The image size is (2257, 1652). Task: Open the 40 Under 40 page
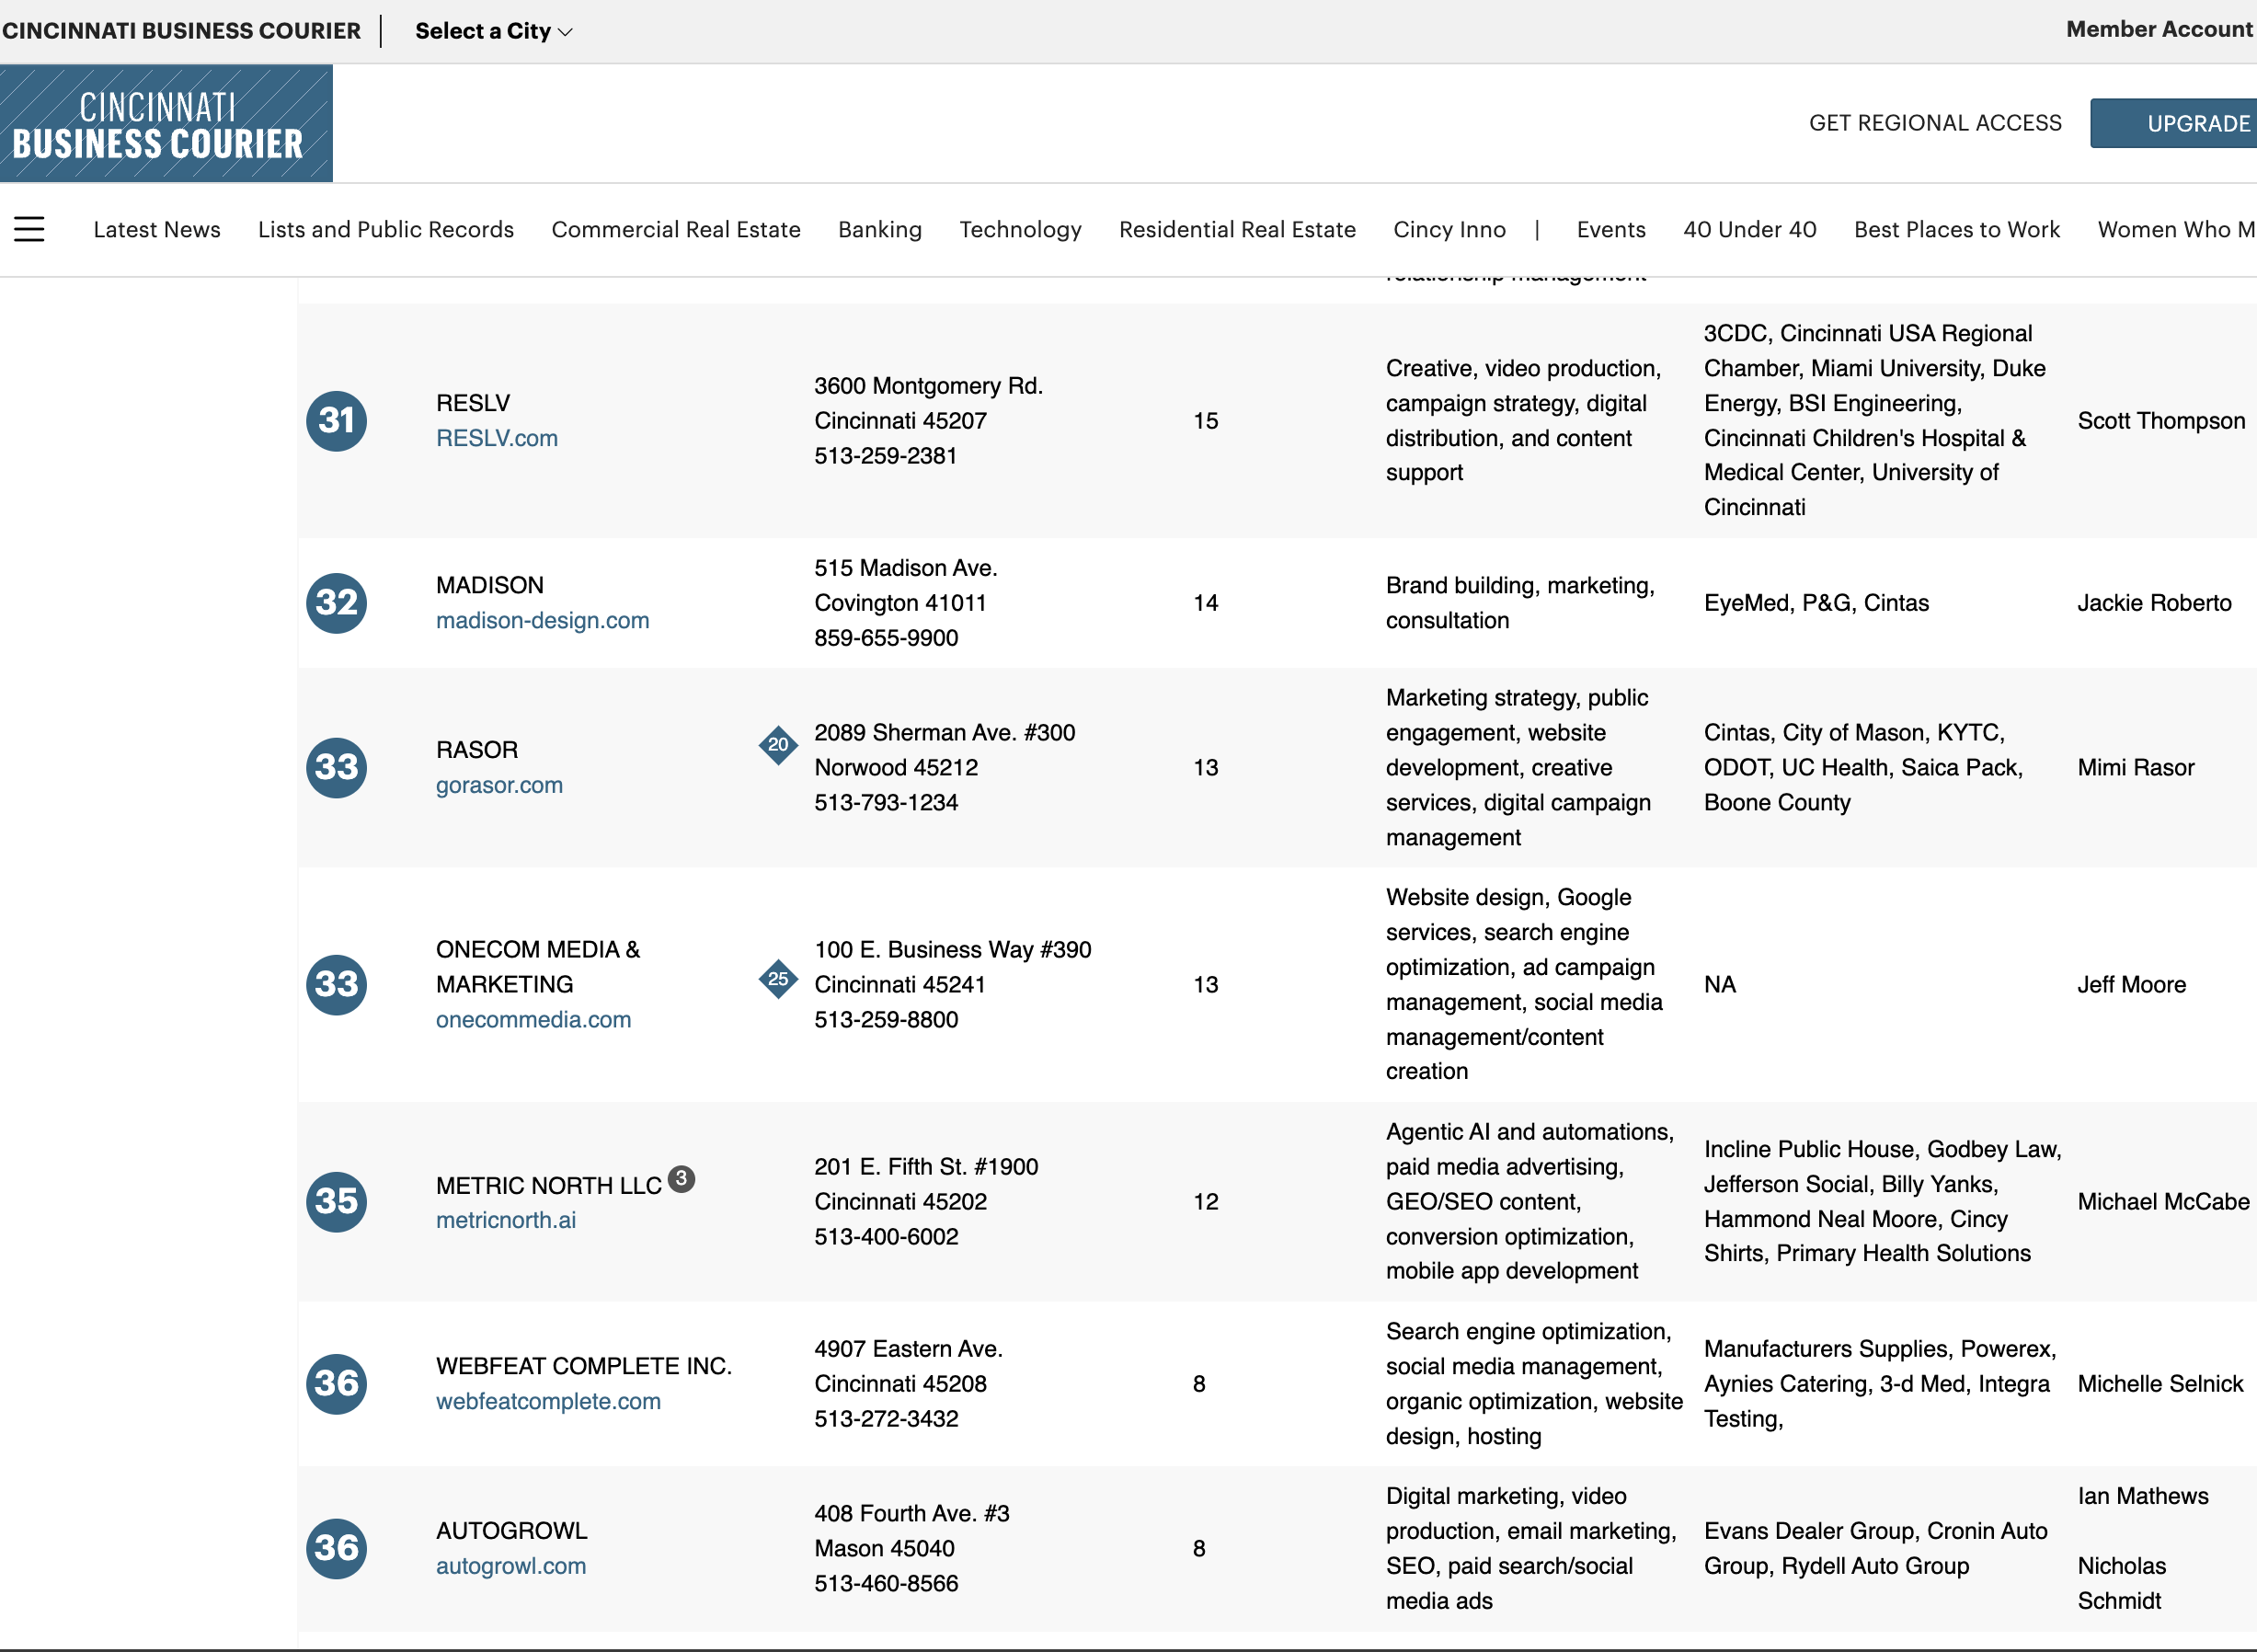pos(1749,229)
